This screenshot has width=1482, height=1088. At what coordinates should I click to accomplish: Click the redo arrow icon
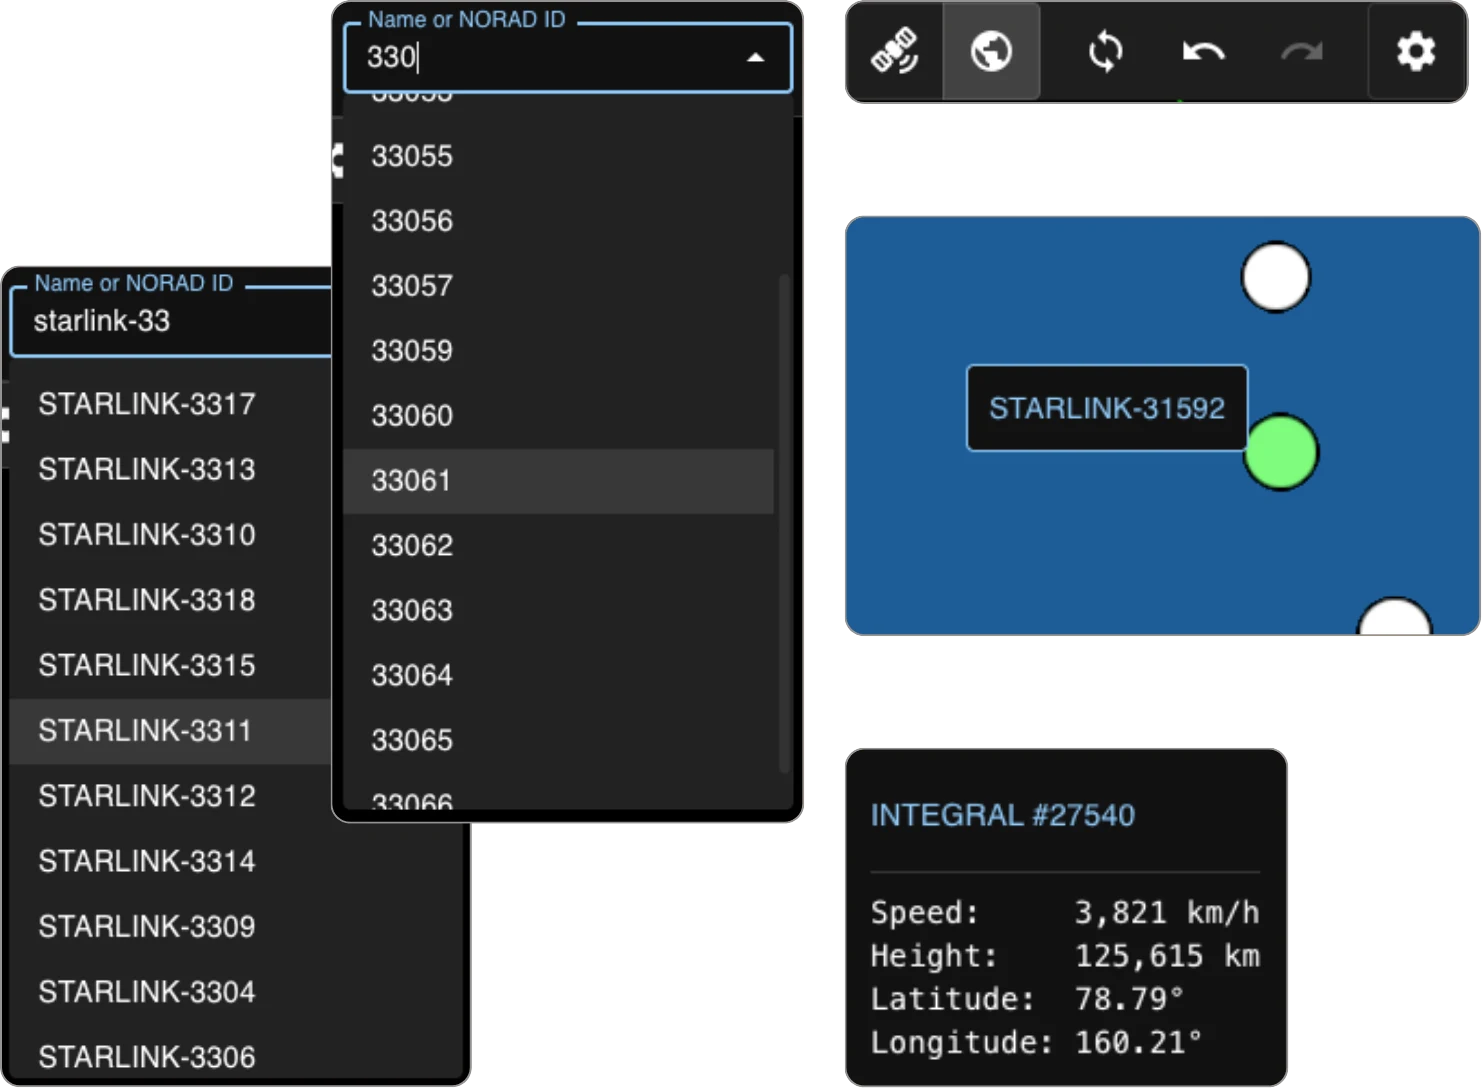pos(1303,52)
